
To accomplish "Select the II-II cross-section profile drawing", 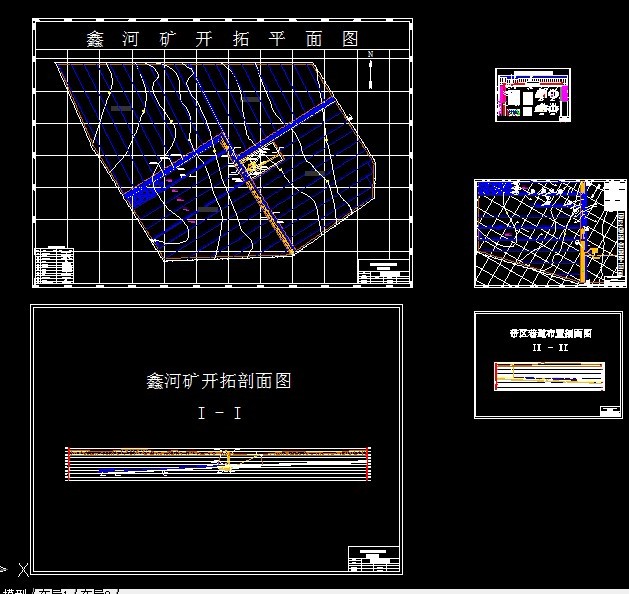I will coord(549,376).
